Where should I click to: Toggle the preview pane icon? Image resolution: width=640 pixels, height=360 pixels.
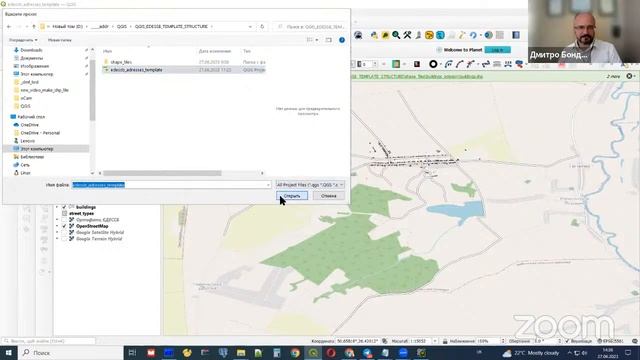tap(329, 40)
